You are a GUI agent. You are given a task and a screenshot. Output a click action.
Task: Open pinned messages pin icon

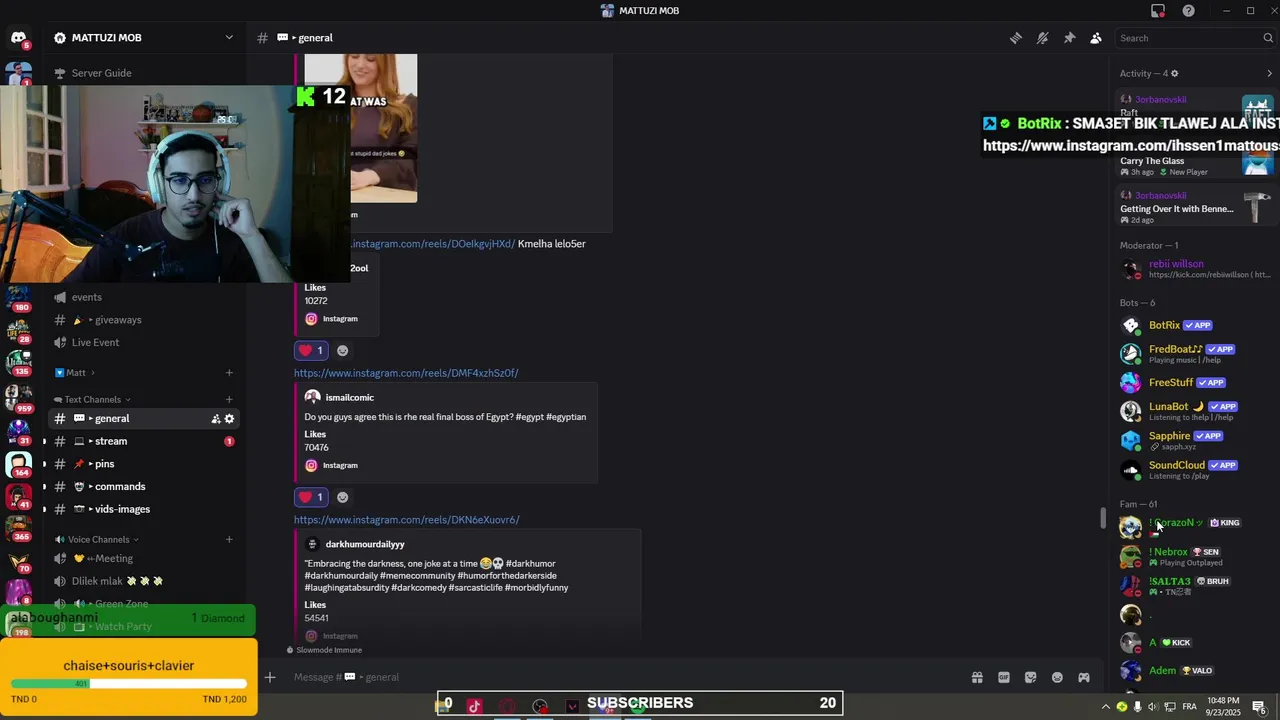pyautogui.click(x=1069, y=38)
